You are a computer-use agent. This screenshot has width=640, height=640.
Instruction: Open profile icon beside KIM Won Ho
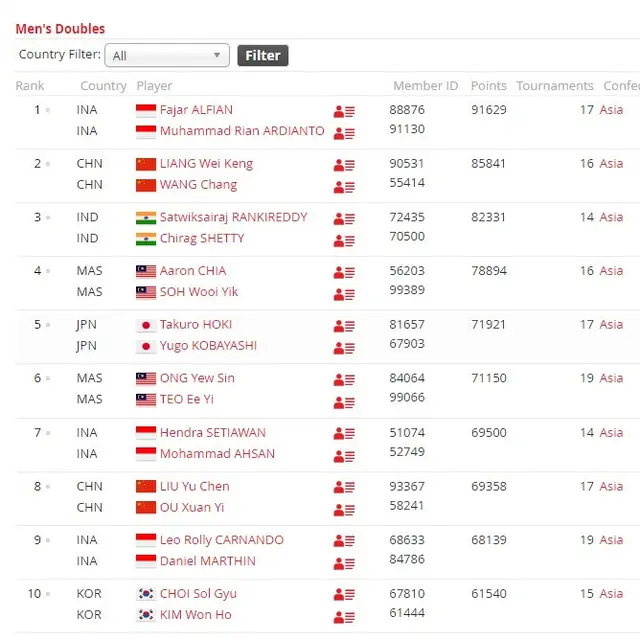(x=344, y=617)
